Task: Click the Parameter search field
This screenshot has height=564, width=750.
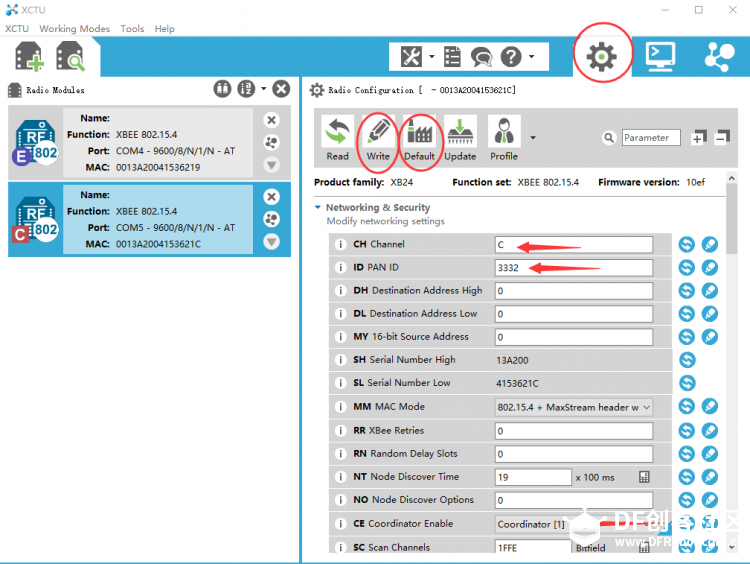Action: (x=651, y=138)
